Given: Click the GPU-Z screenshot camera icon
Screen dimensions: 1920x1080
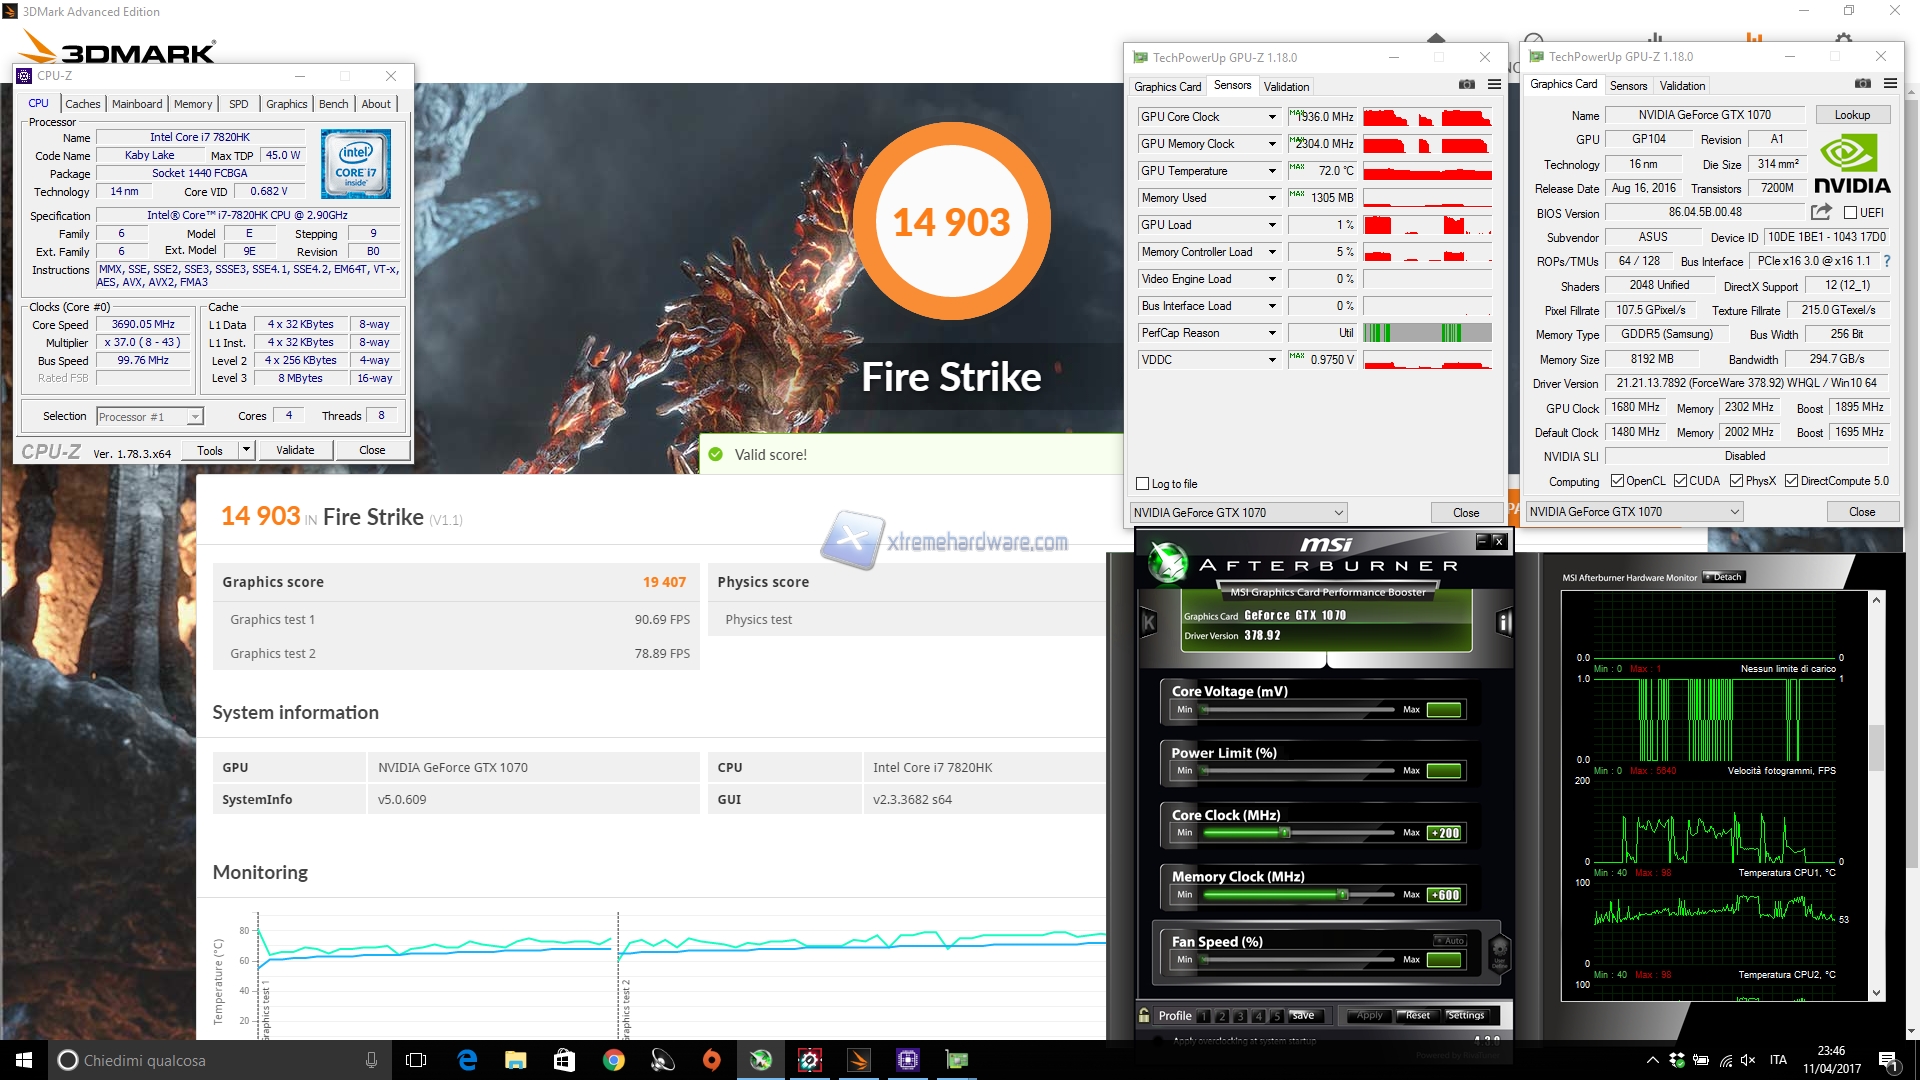Looking at the screenshot, I should tap(1466, 85).
